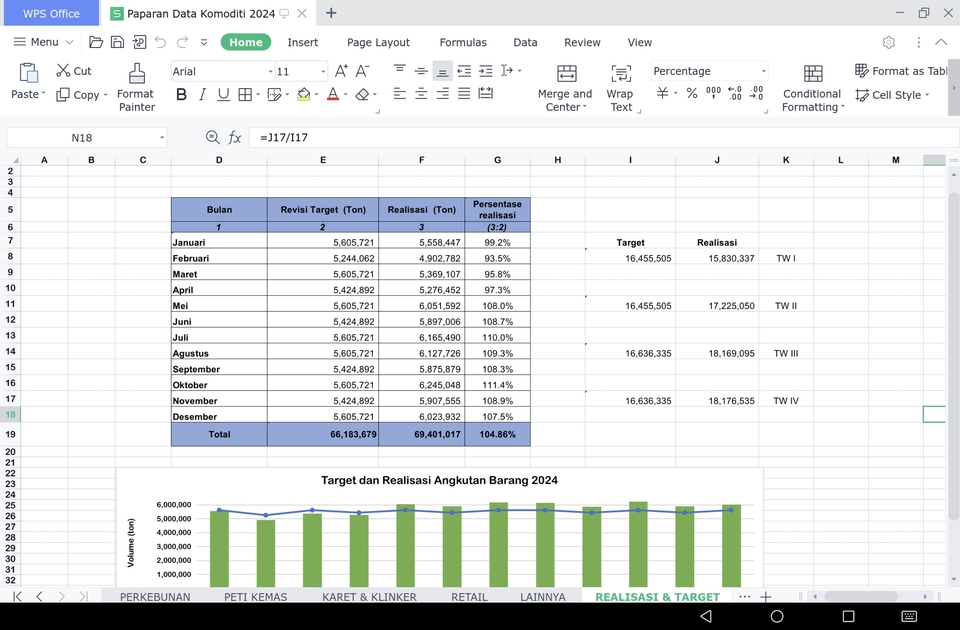Viewport: 960px width, 630px height.
Task: Switch to the Formulas ribbon tab
Action: [x=463, y=42]
